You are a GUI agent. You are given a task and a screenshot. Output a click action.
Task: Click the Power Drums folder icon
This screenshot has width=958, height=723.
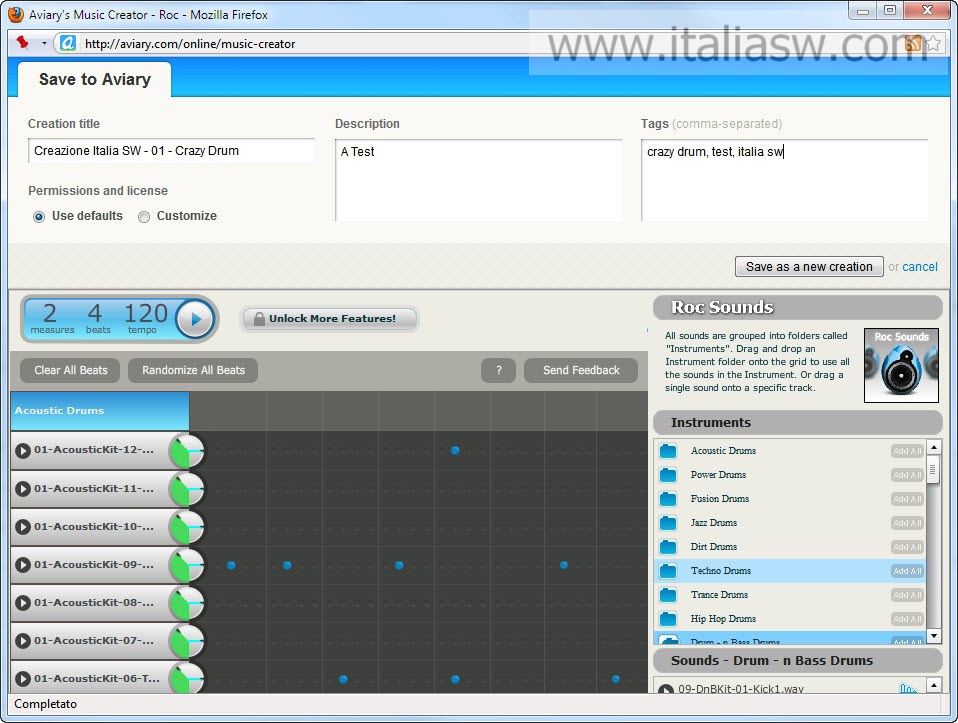[668, 475]
